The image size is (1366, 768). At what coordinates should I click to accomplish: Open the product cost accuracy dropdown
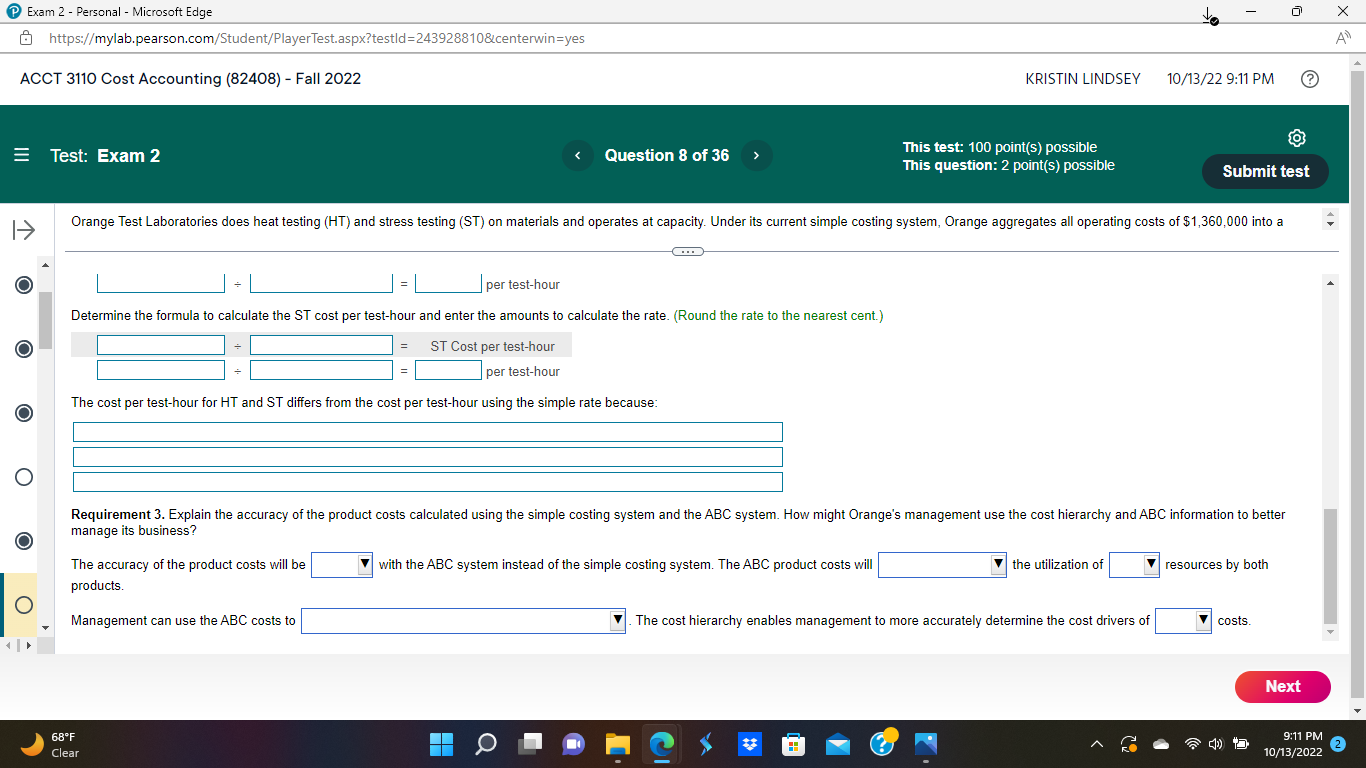click(x=340, y=564)
